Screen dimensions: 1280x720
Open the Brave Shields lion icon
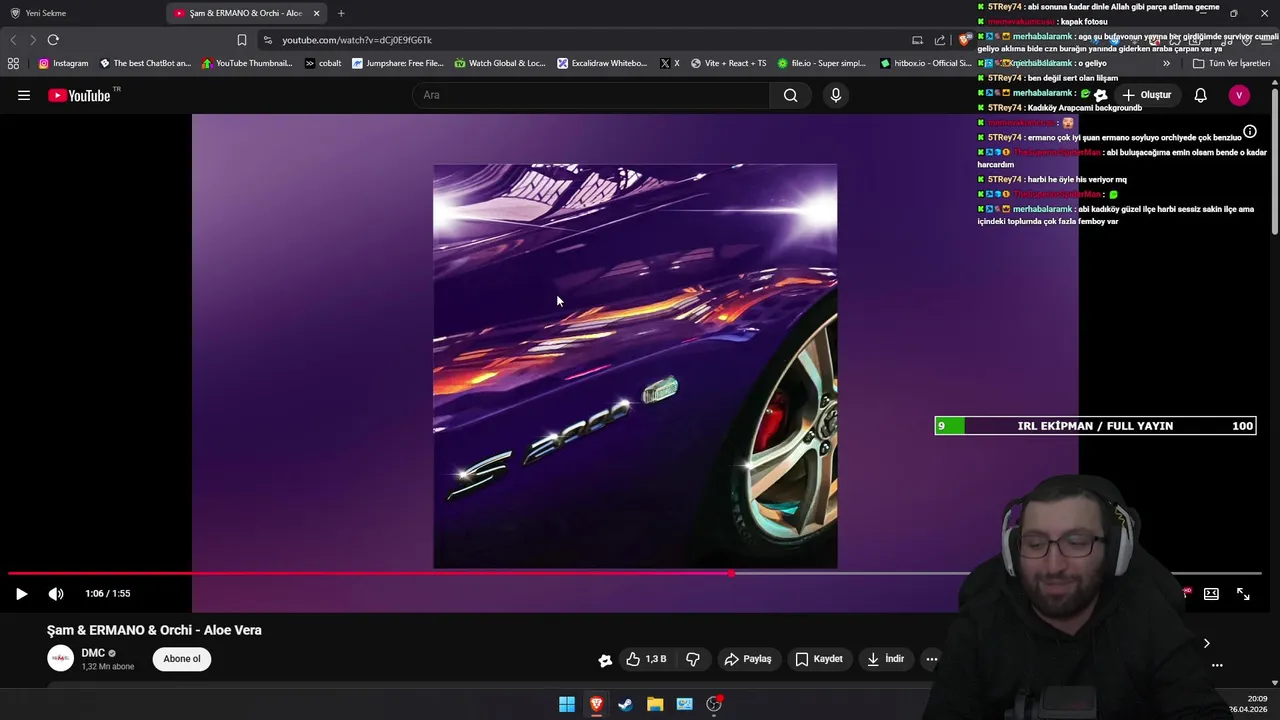pyautogui.click(x=964, y=40)
